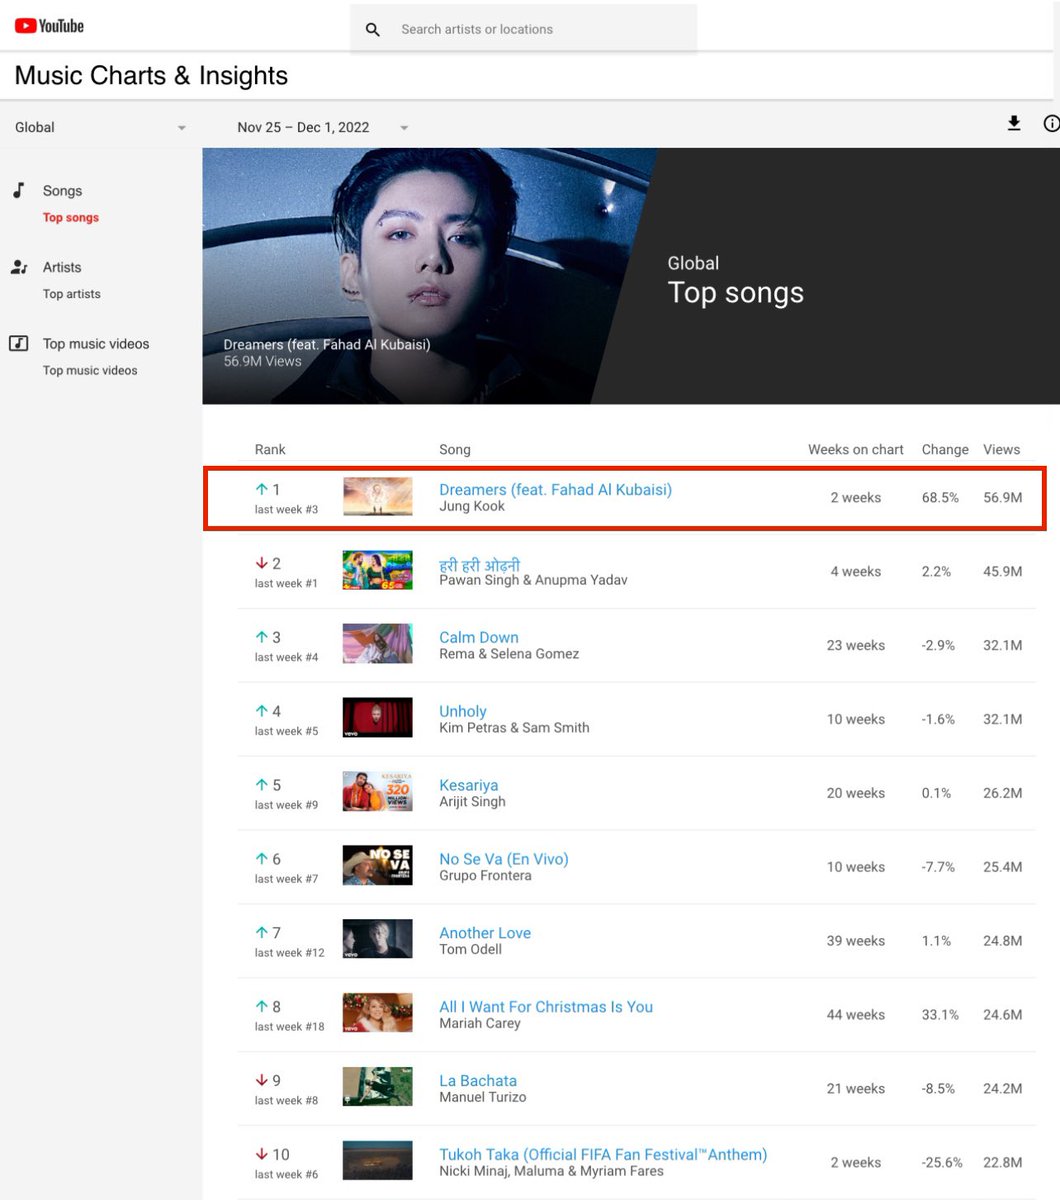Select the Top music videos sub-item
The image size is (1060, 1200).
90,370
